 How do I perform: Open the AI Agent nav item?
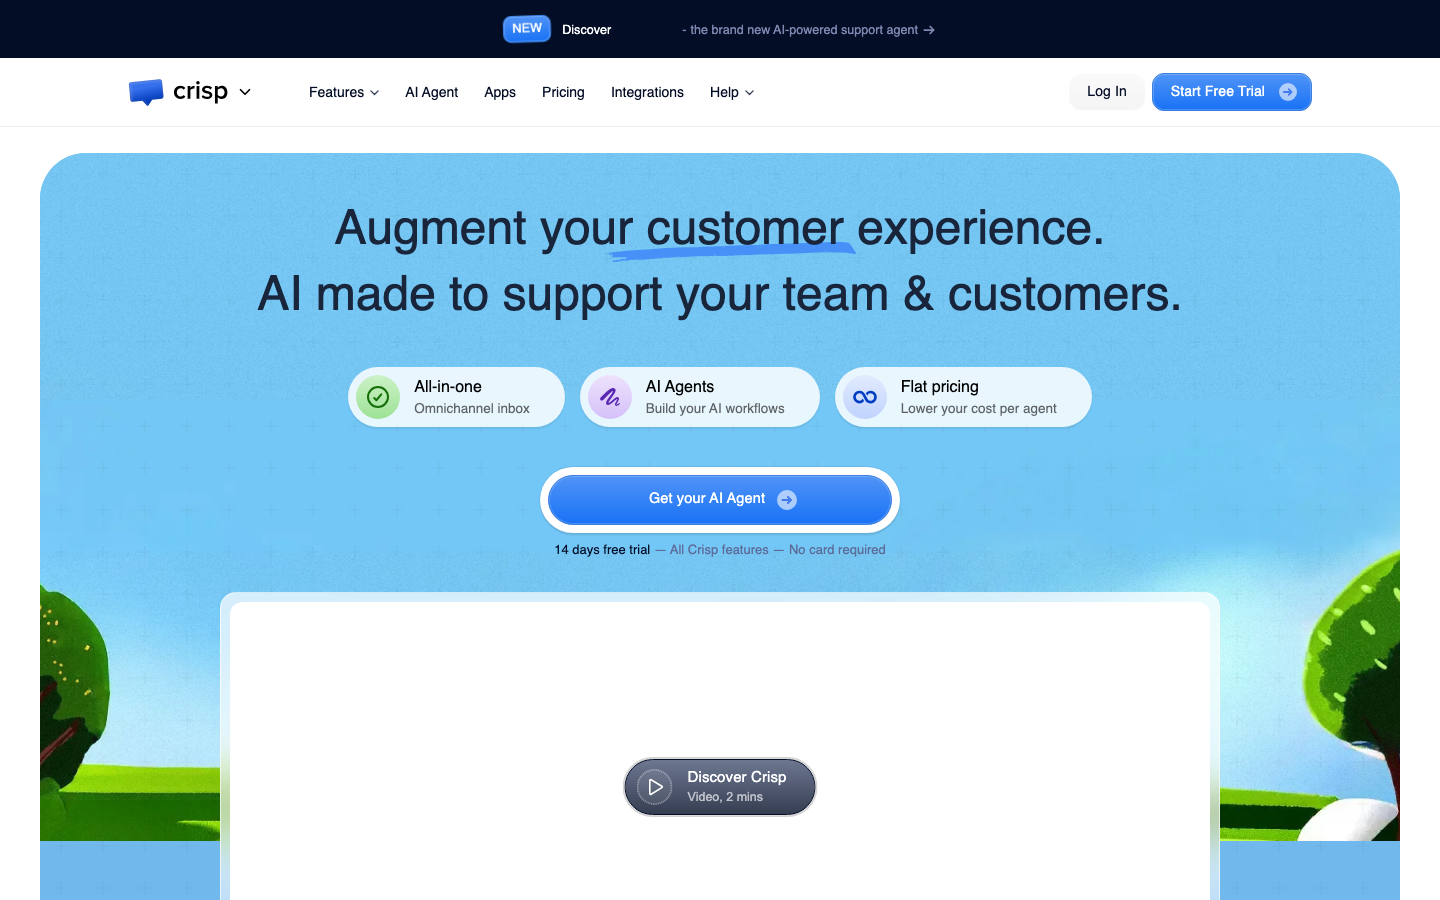(431, 92)
